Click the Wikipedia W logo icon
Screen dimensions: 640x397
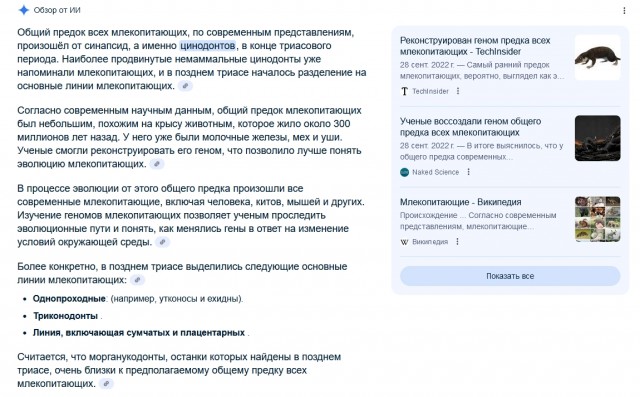pyautogui.click(x=404, y=242)
